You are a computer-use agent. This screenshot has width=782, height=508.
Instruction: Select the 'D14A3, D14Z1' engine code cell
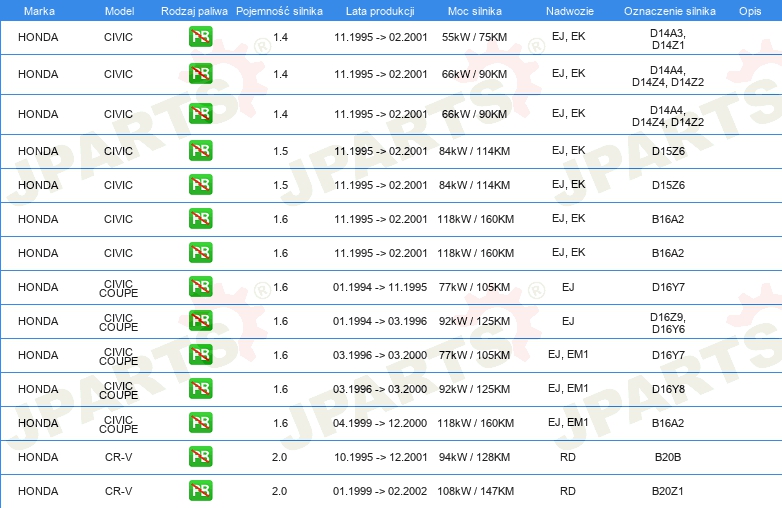pyautogui.click(x=668, y=39)
